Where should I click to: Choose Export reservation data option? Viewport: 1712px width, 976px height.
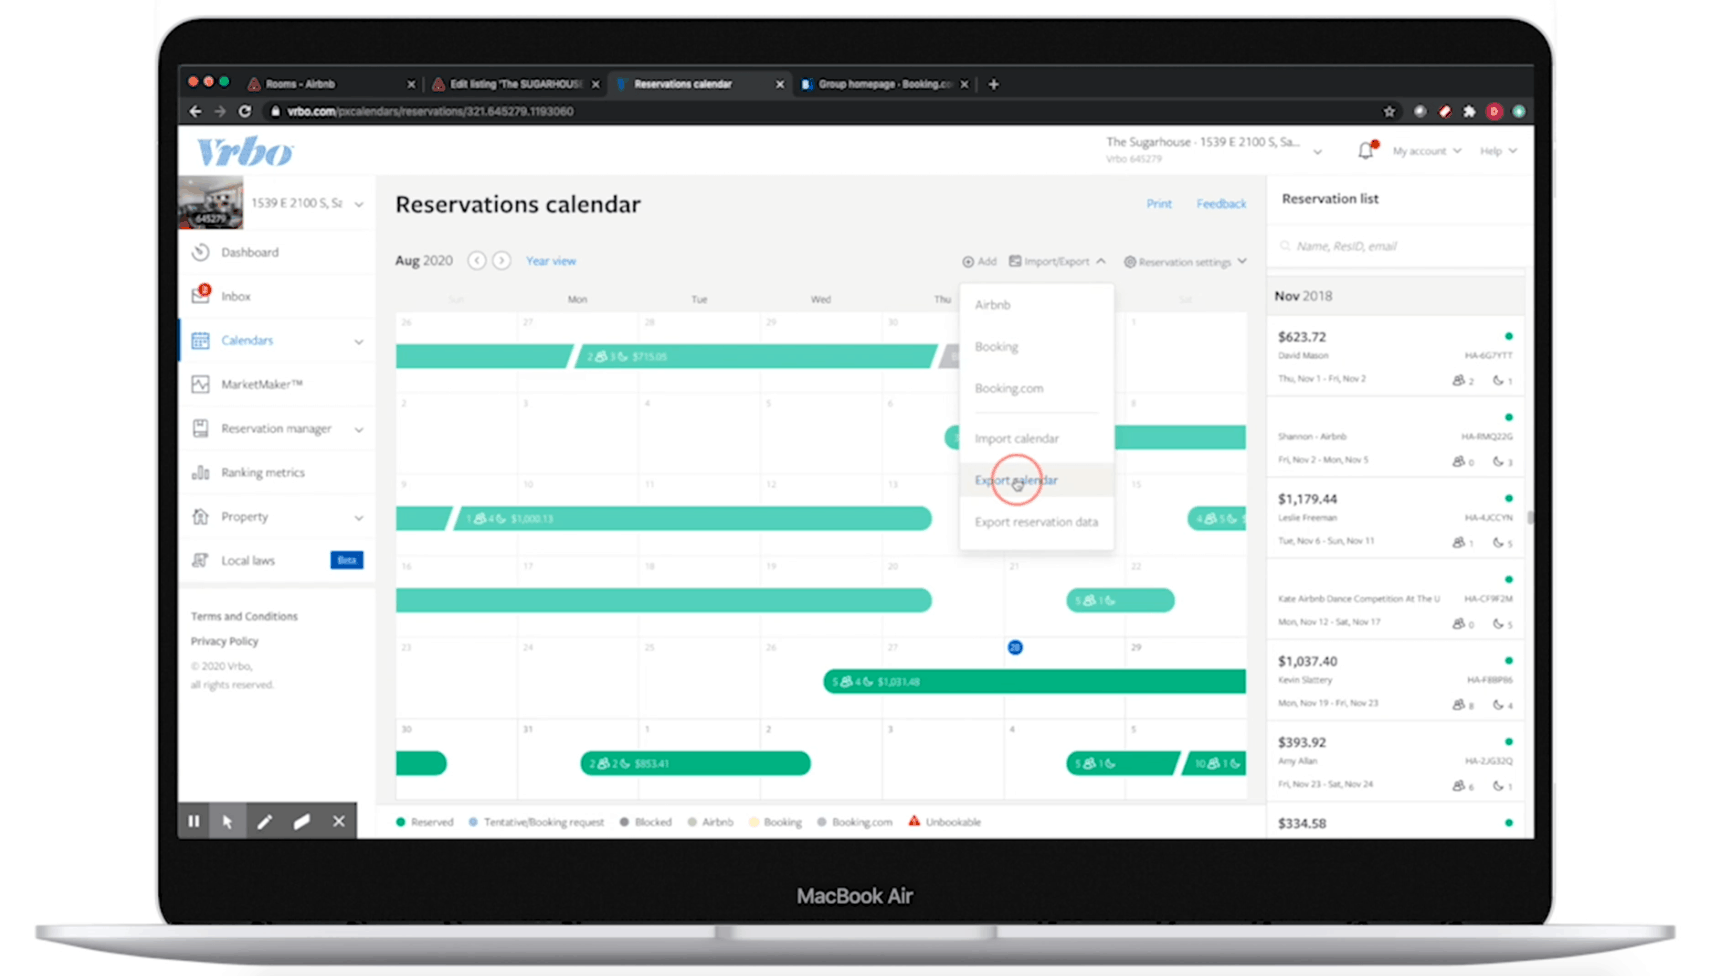coord(1036,522)
